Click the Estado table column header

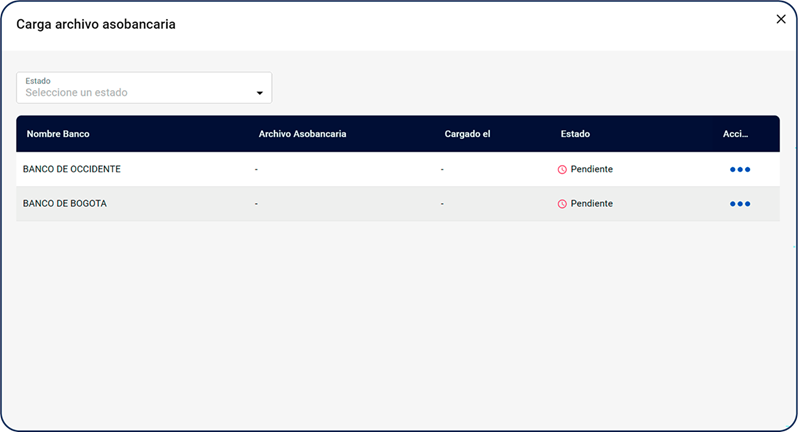click(575, 134)
